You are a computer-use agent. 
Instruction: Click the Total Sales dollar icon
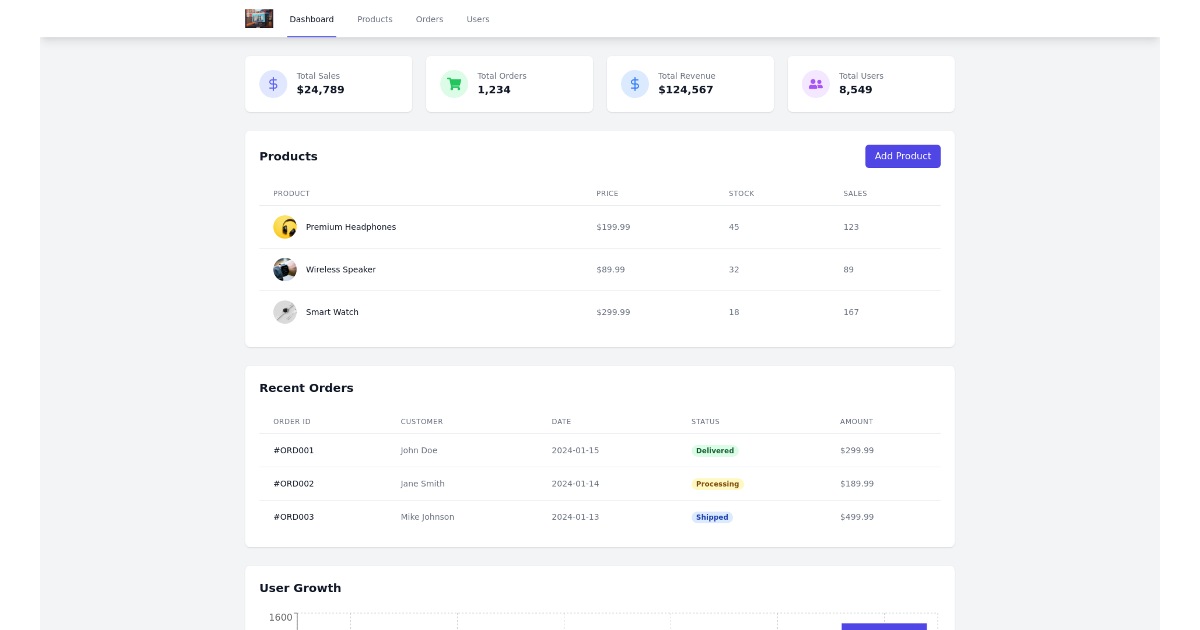pos(273,84)
